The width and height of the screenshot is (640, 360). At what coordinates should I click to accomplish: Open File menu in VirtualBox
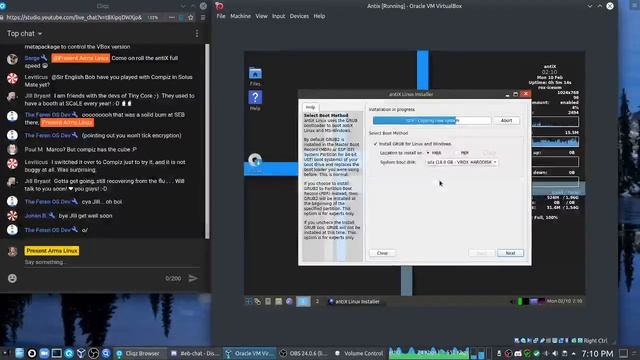[x=221, y=16]
